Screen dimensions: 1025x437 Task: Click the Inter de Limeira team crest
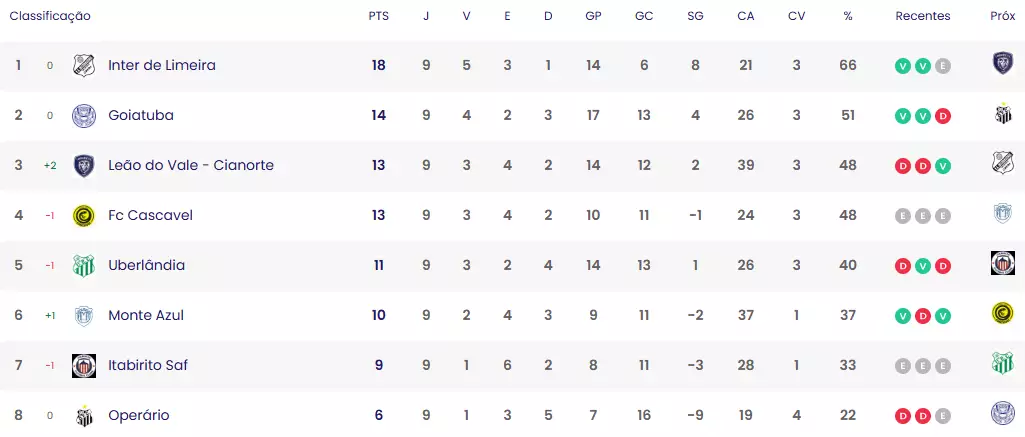pos(84,65)
